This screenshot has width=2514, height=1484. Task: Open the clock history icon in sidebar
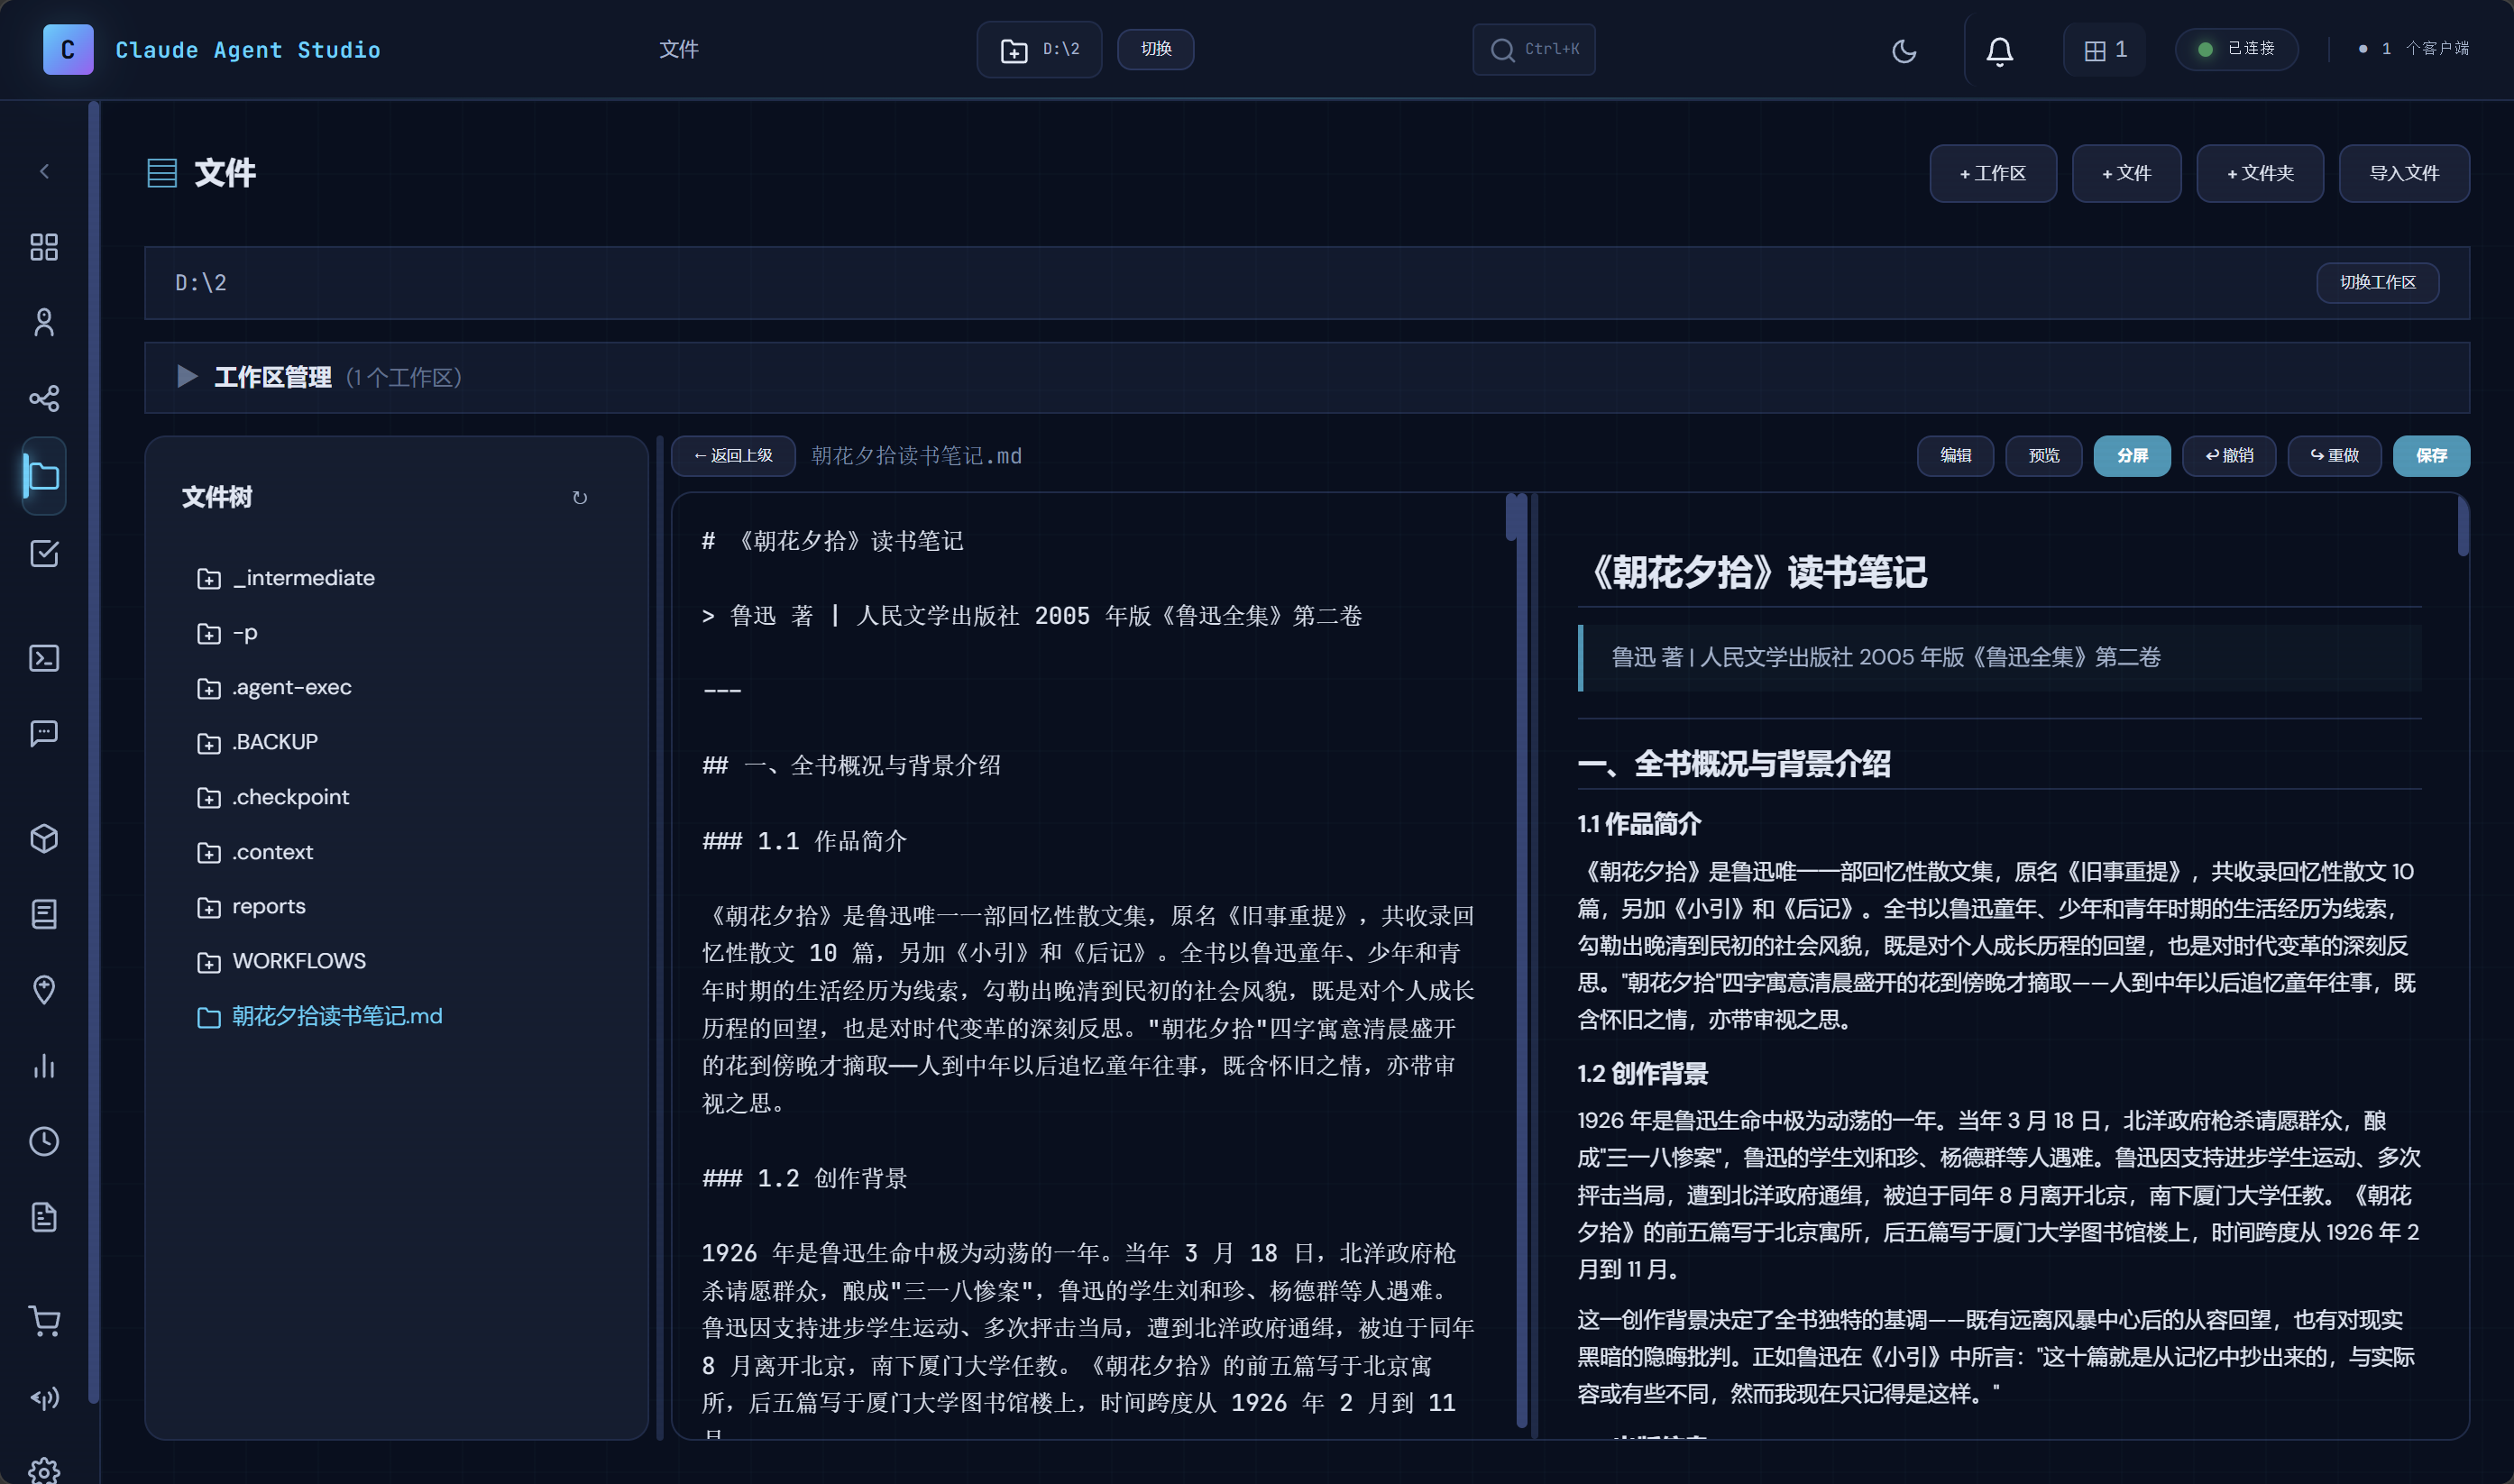[x=44, y=1141]
